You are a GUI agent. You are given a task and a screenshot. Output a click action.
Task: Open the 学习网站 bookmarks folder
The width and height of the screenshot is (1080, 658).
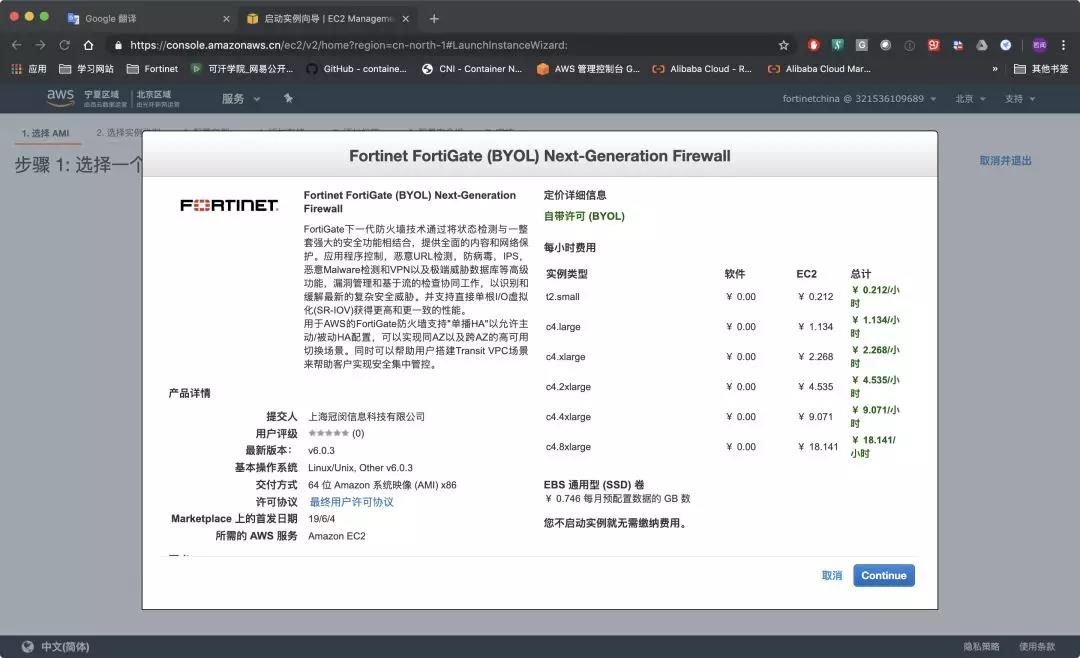tap(86, 69)
